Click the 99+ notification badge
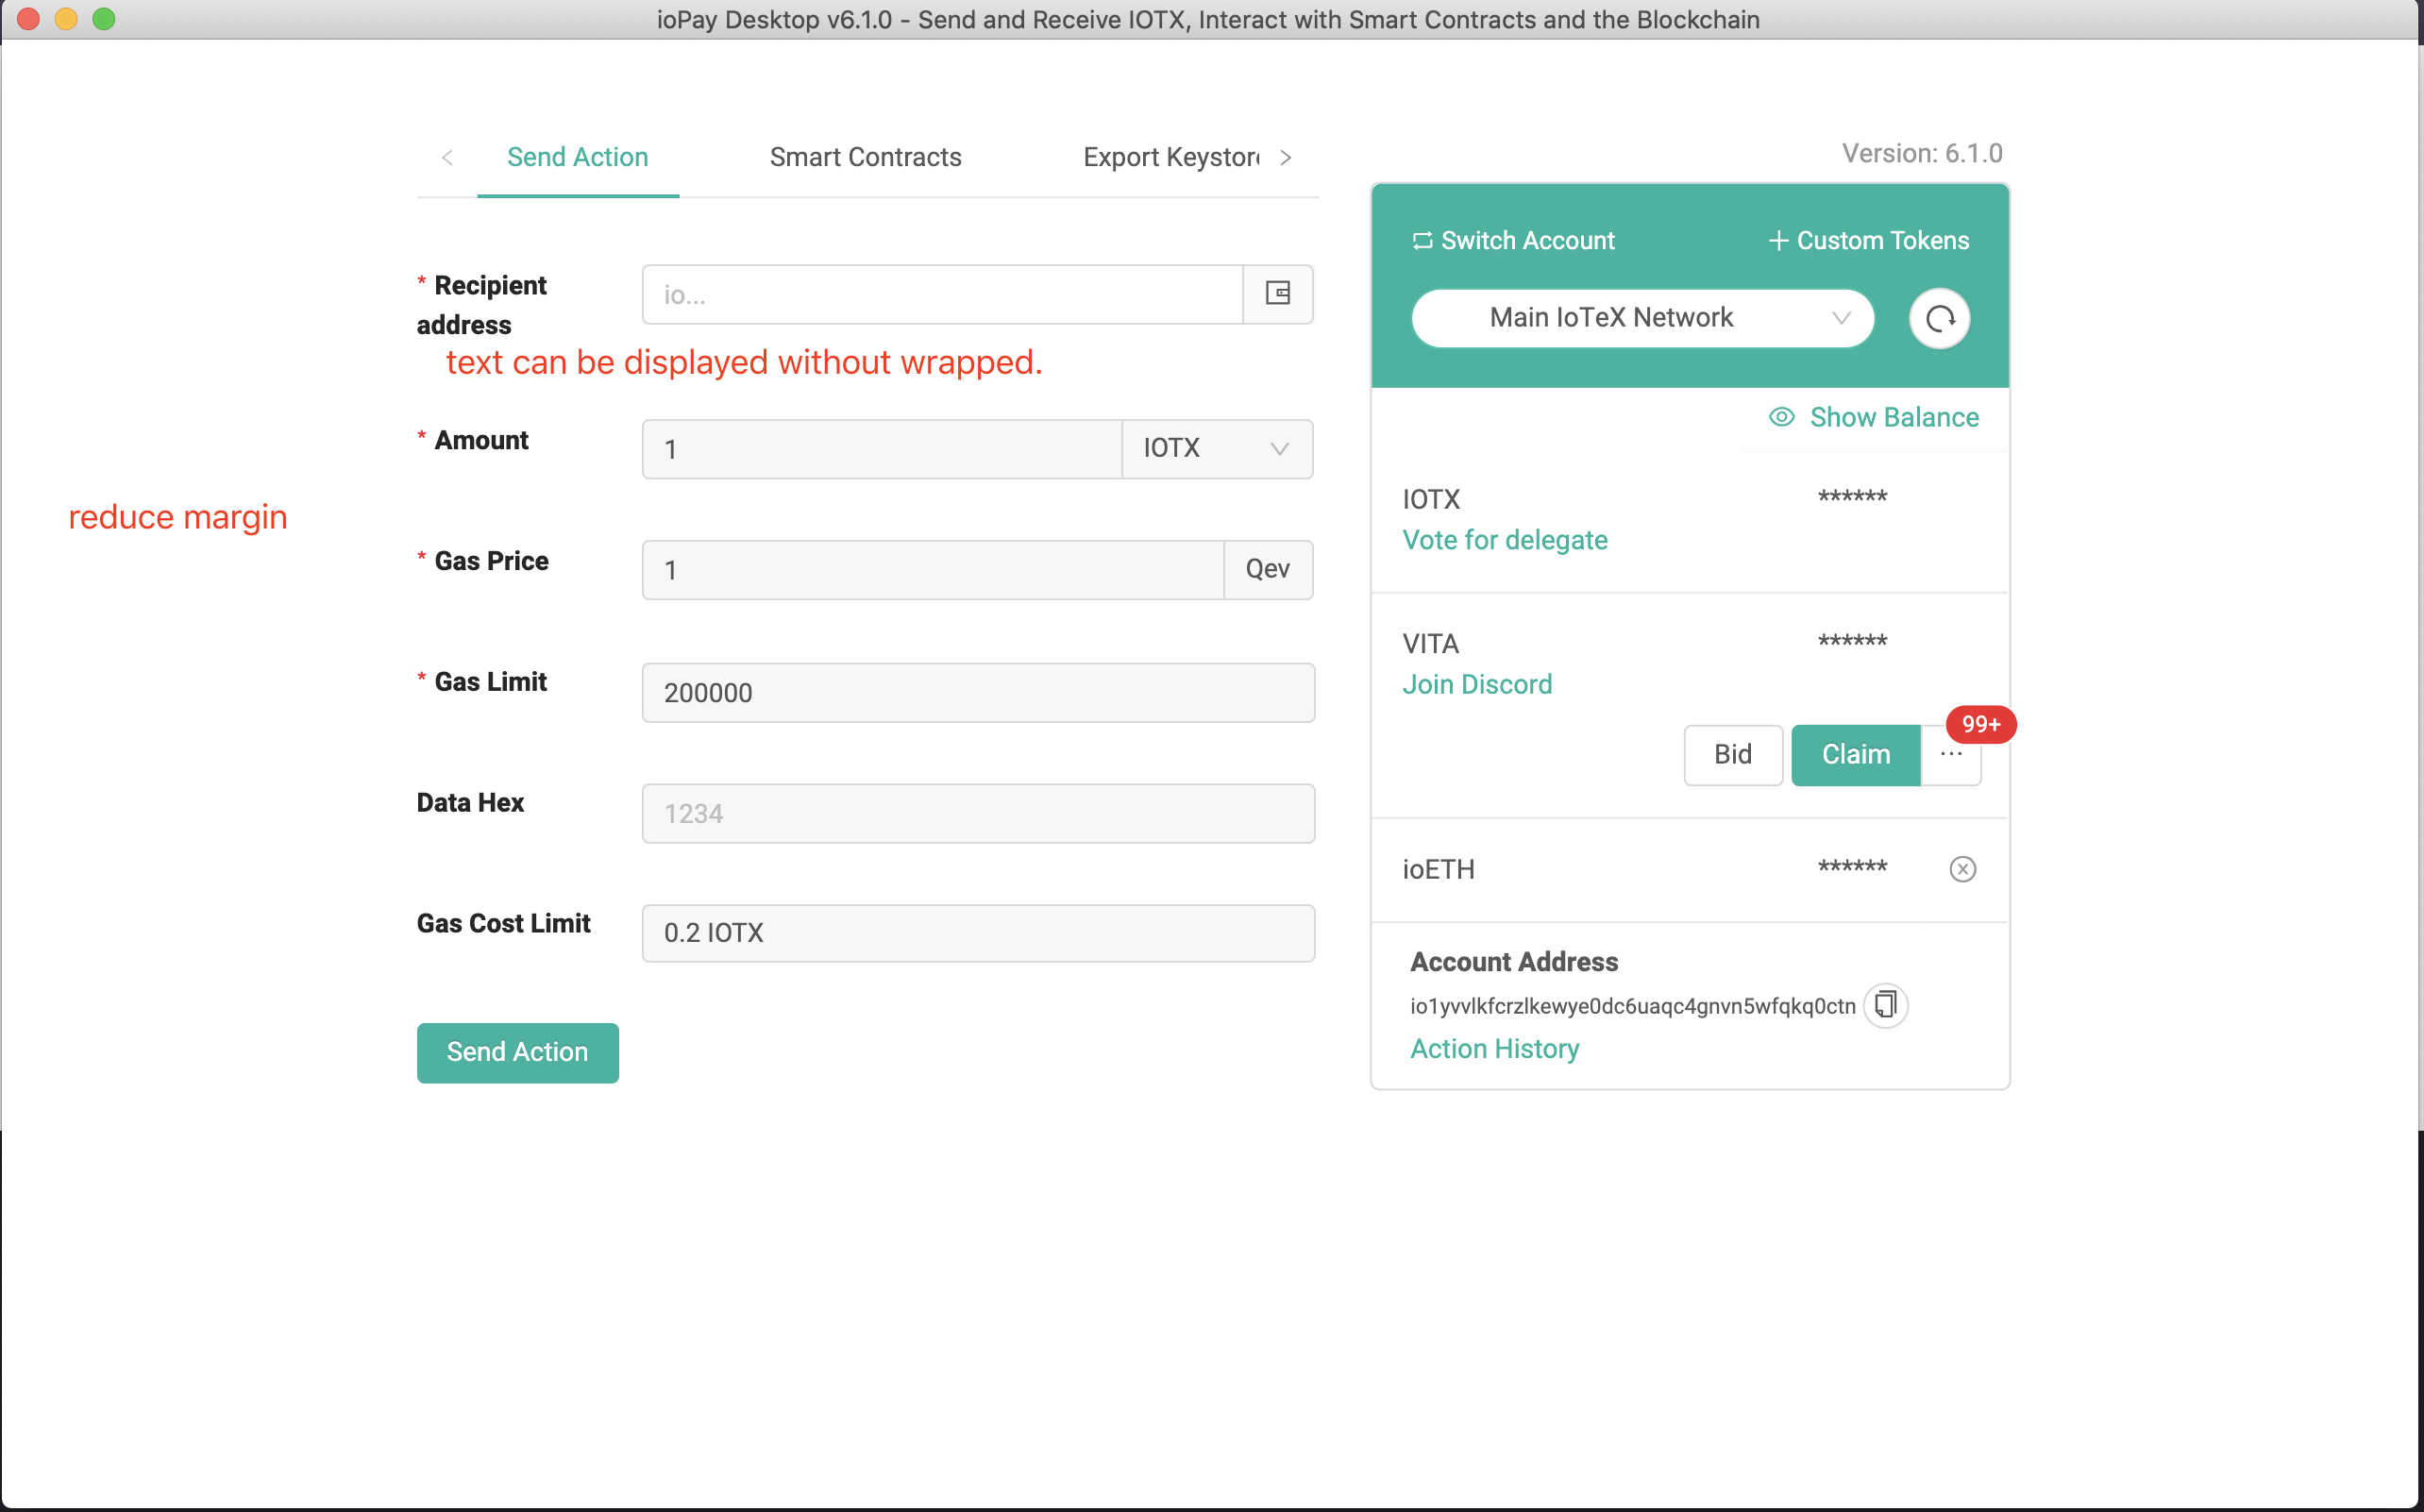 pyautogui.click(x=1980, y=724)
